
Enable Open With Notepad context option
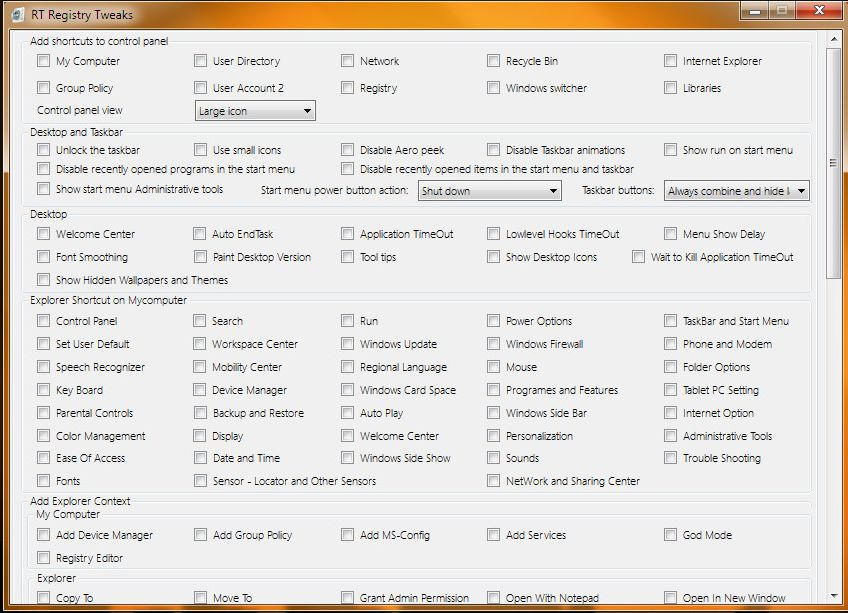pos(493,597)
